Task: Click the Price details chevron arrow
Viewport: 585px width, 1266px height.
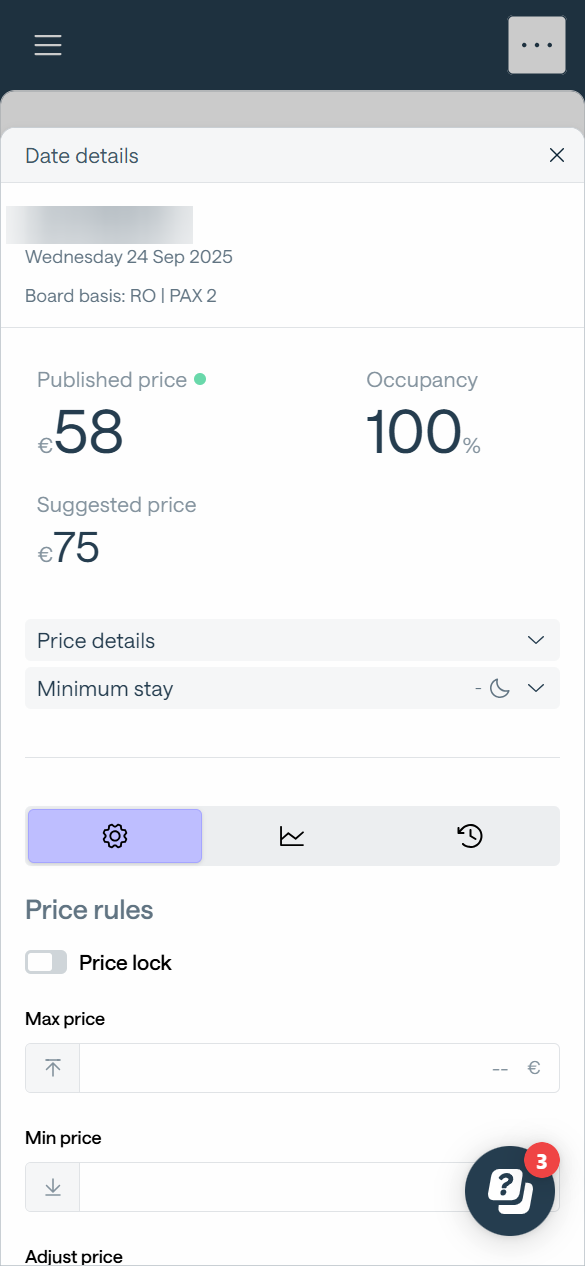Action: click(x=536, y=640)
